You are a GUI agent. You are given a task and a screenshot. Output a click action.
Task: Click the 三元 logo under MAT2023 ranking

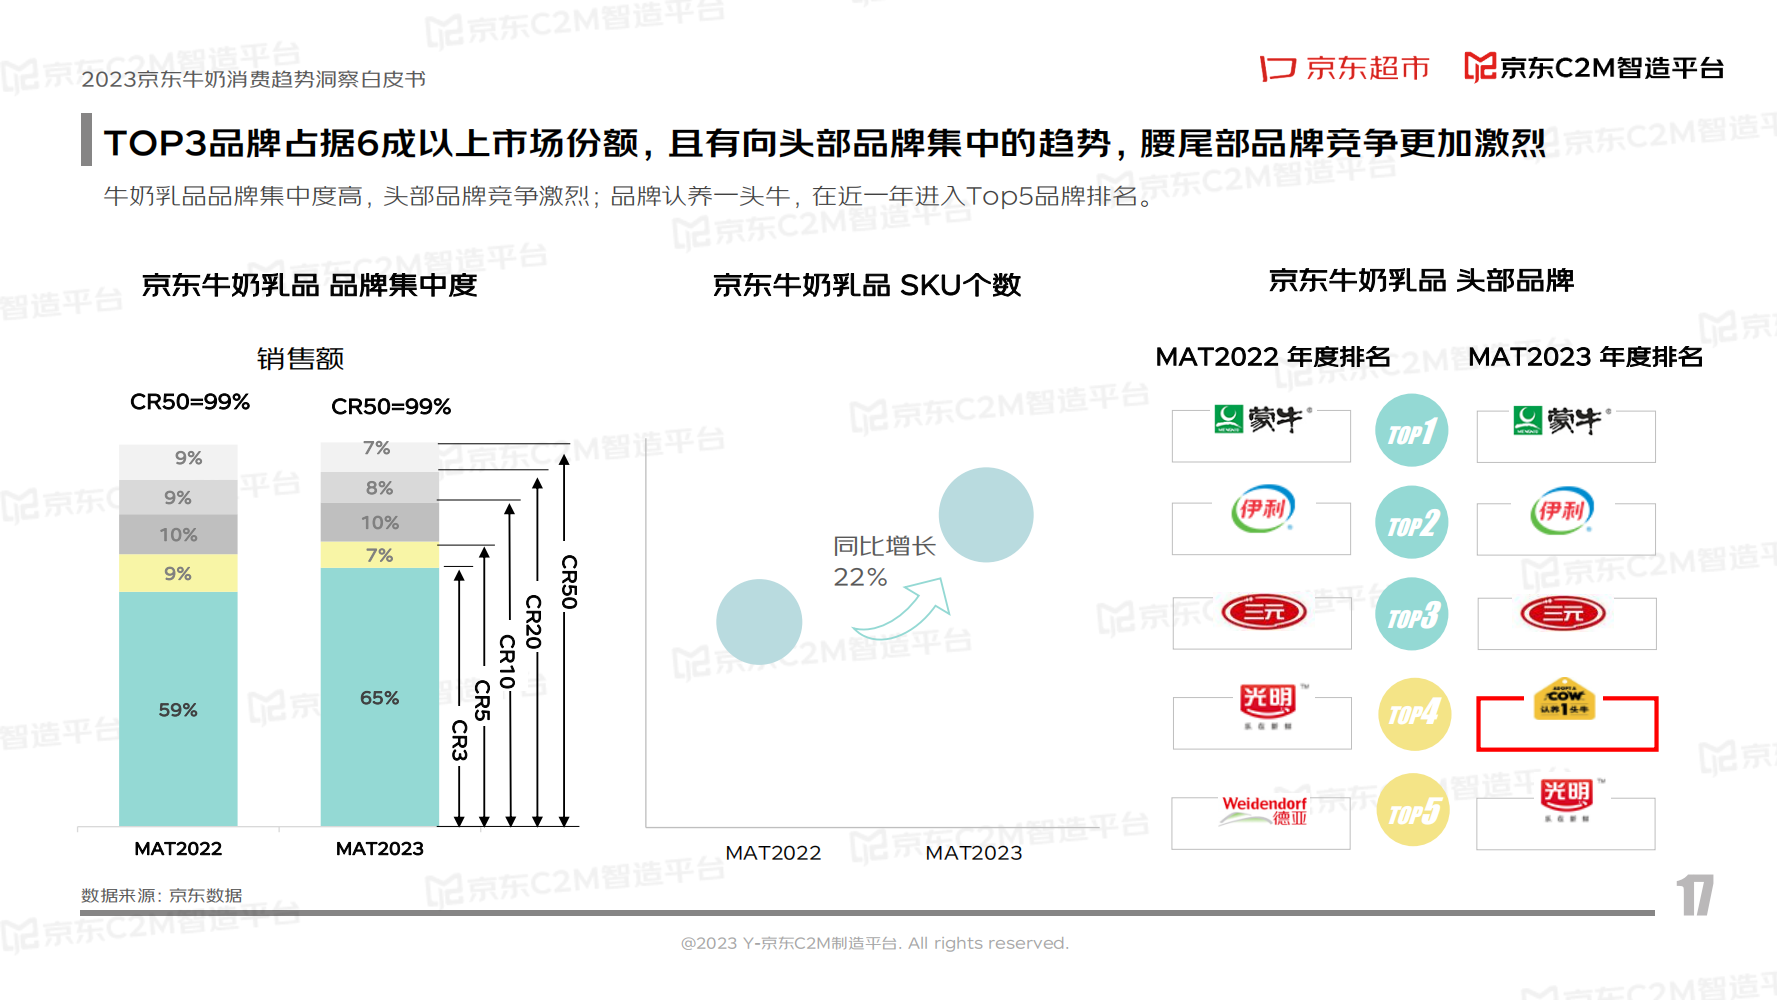click(1562, 613)
